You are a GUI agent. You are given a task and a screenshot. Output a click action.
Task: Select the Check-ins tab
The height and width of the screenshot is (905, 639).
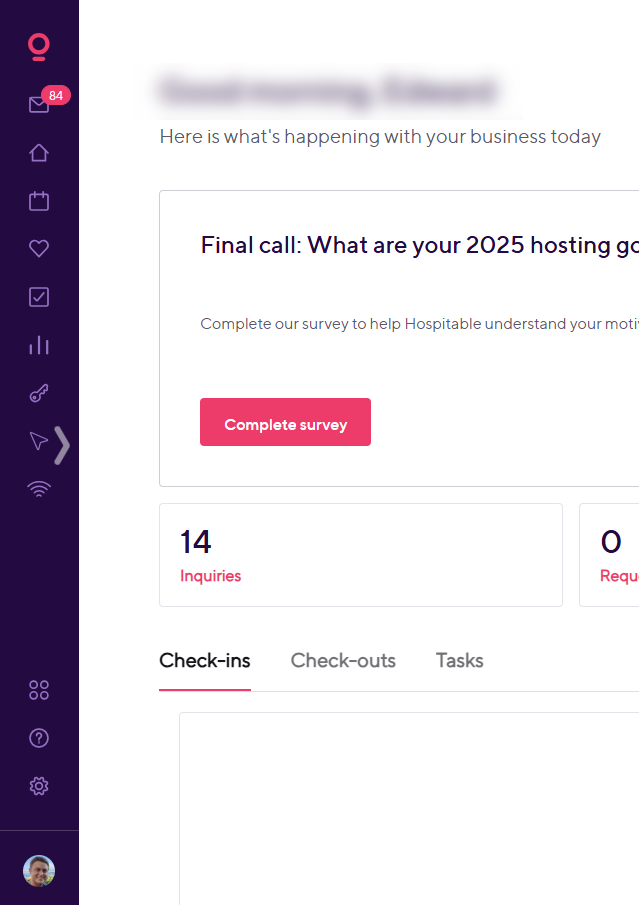pos(205,661)
